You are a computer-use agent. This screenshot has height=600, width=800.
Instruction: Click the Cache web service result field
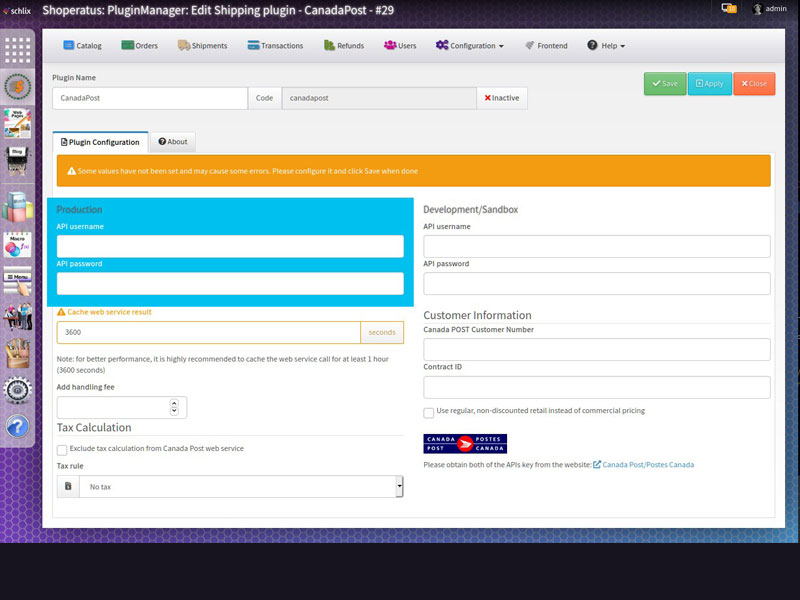tap(209, 332)
